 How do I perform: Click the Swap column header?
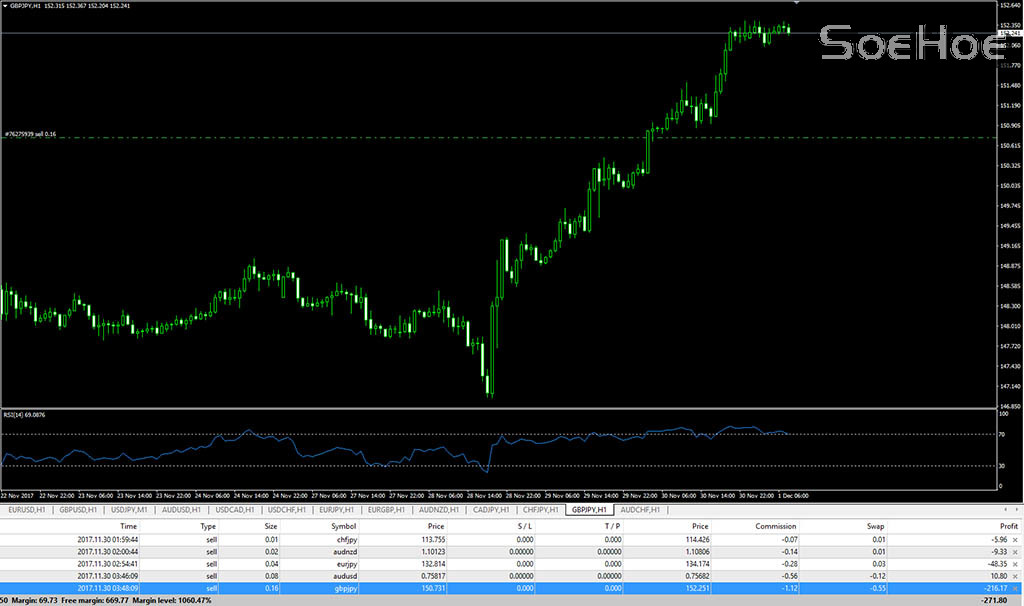coord(876,526)
